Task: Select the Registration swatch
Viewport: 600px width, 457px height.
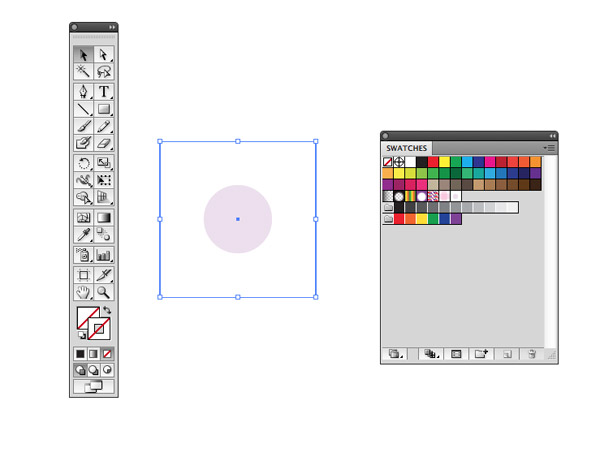Action: coord(399,162)
